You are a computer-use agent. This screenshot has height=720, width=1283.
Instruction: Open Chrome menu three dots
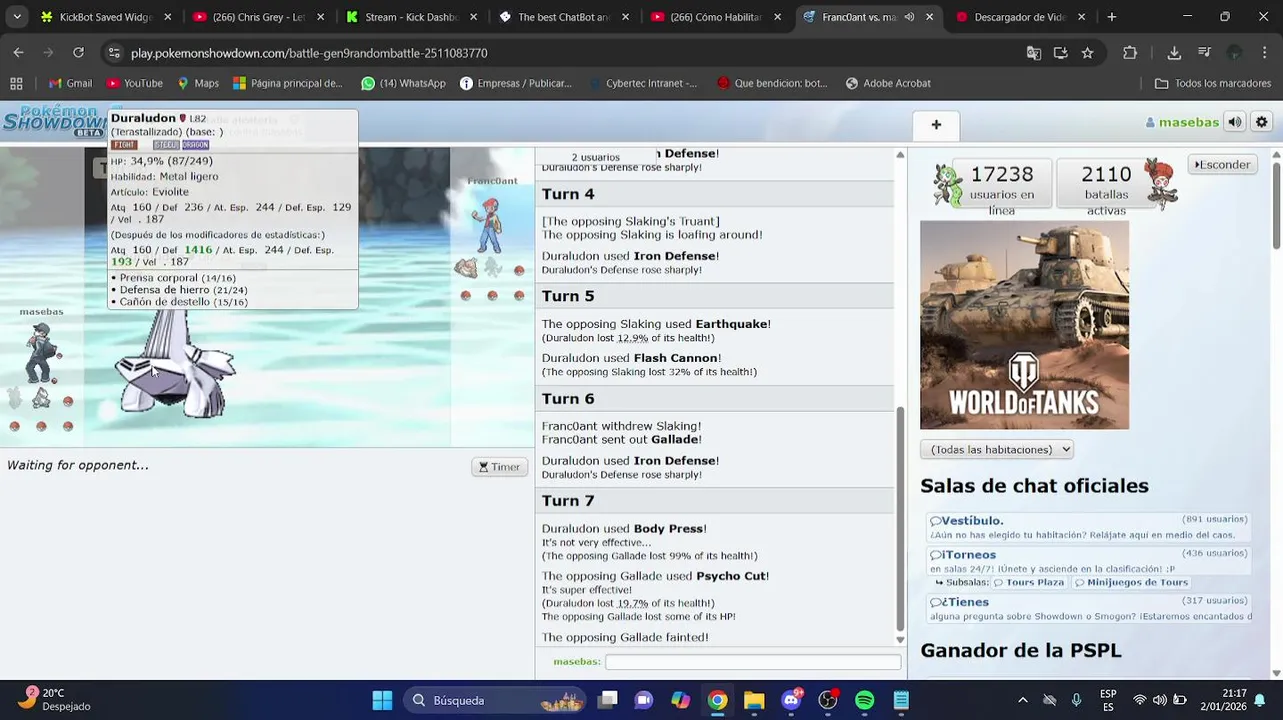coord(1265,53)
